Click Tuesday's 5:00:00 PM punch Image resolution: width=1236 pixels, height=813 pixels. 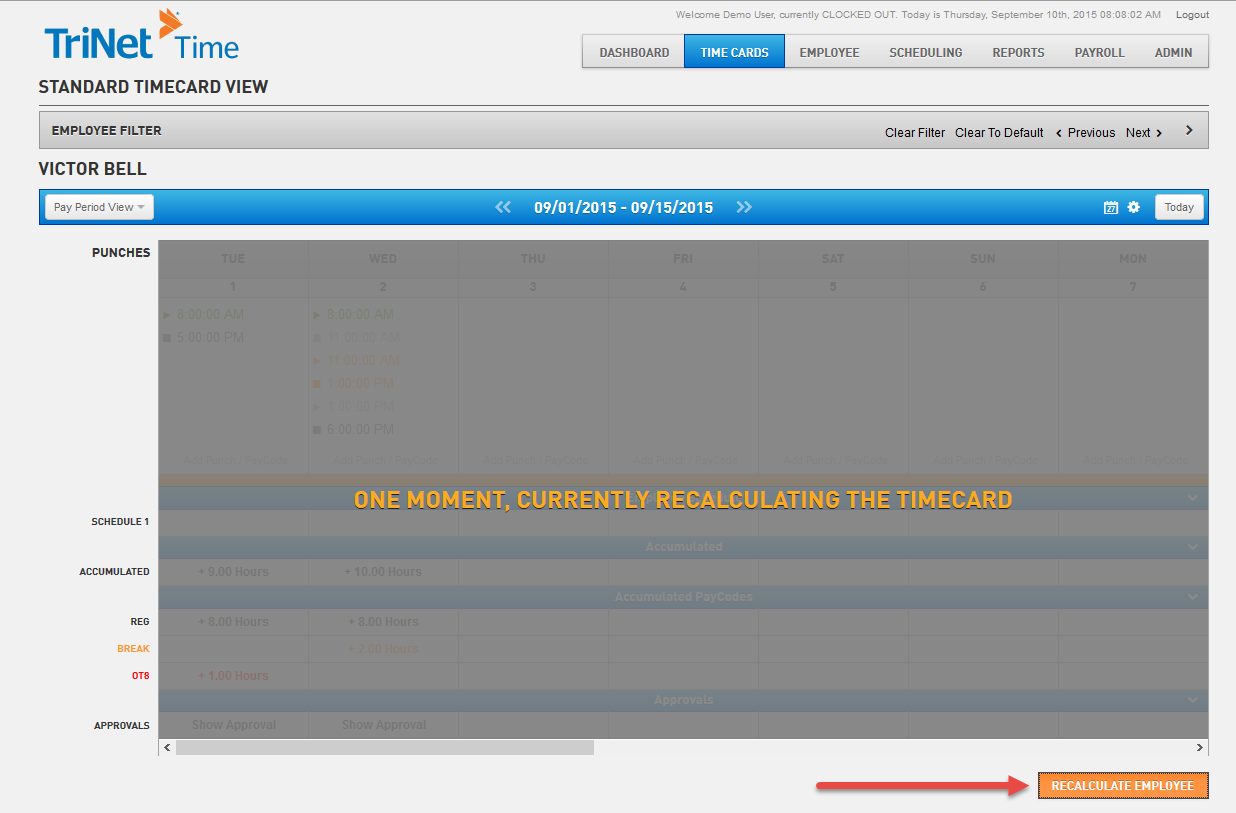[x=210, y=337]
